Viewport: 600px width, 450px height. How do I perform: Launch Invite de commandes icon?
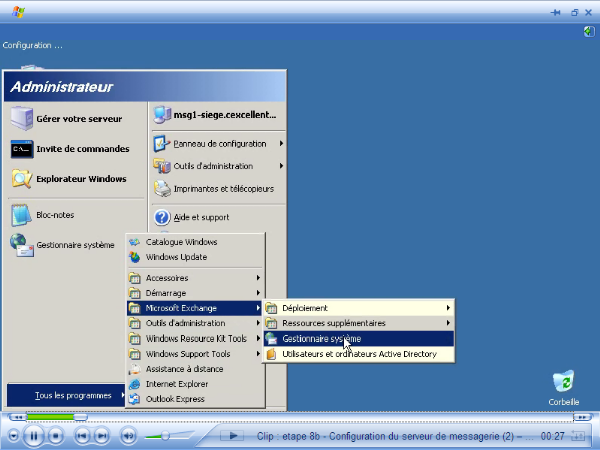point(21,149)
